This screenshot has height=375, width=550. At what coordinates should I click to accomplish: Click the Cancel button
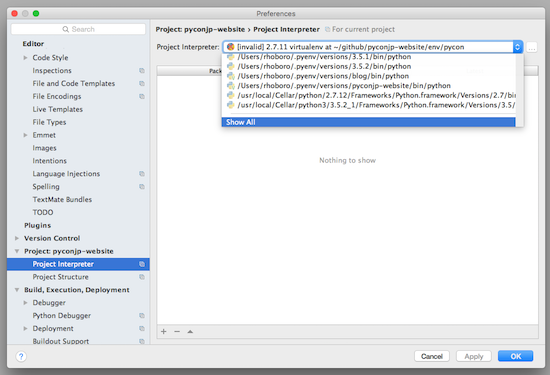432,356
